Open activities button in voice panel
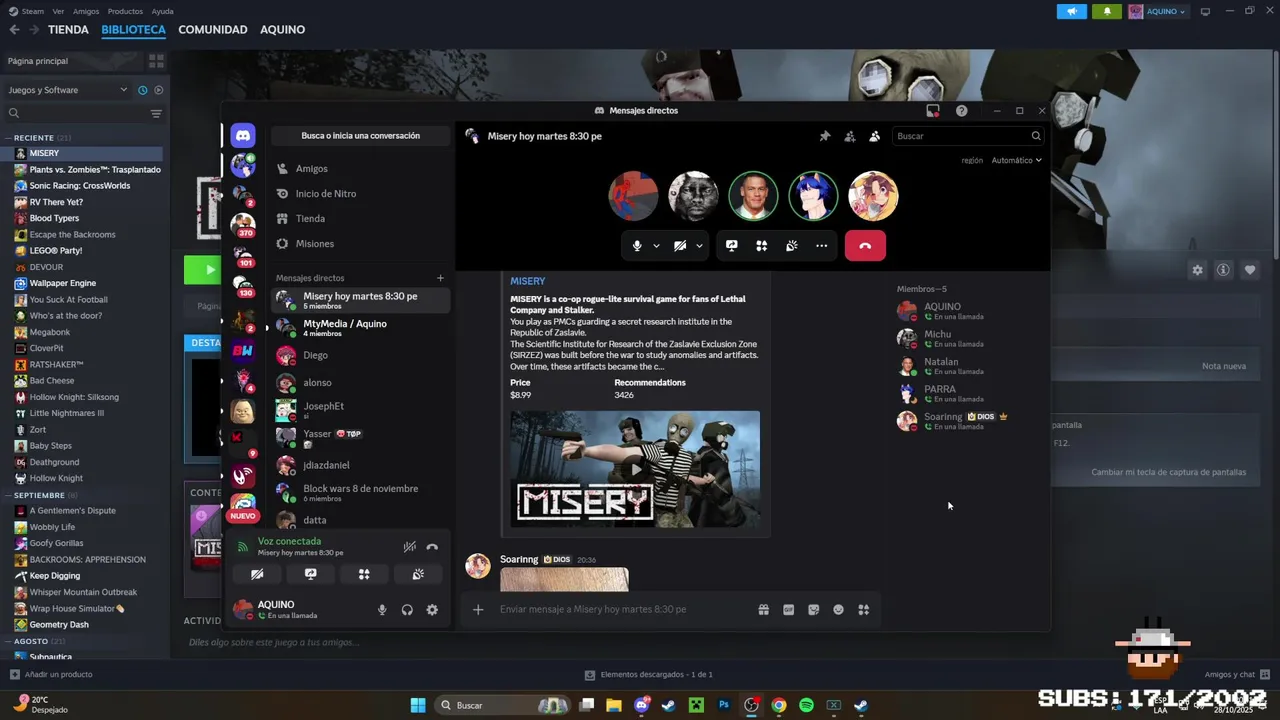The image size is (1280, 720). pos(364,574)
